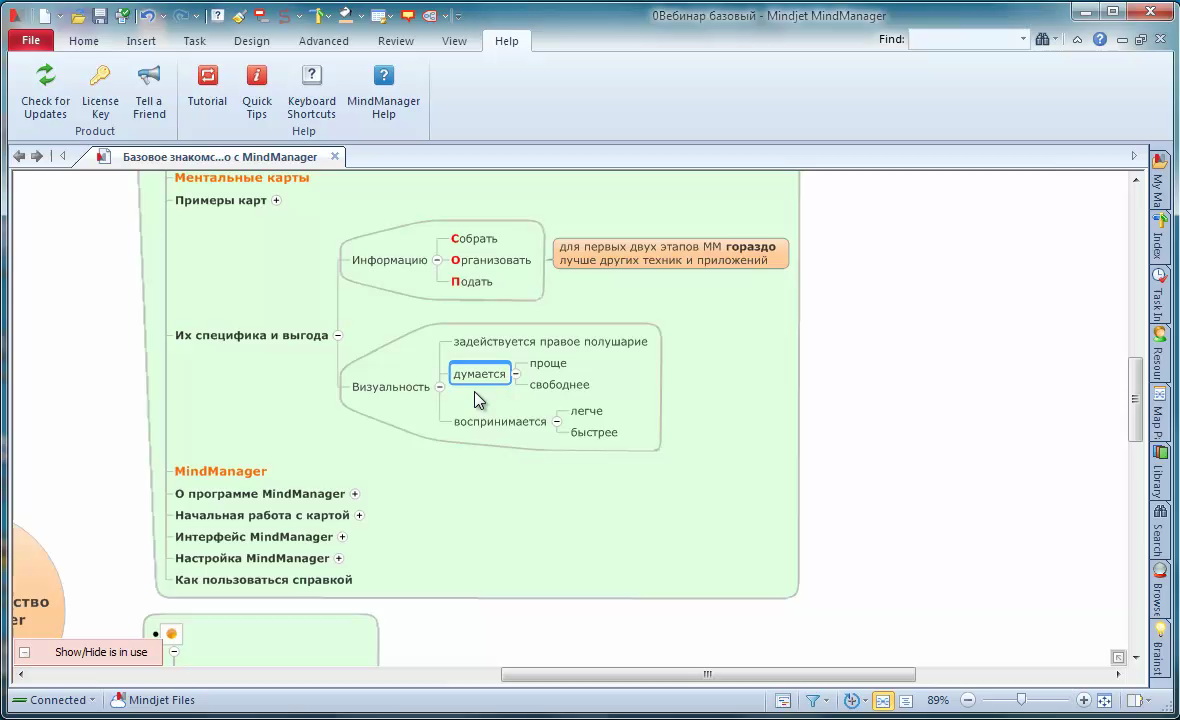Click the blue help question mark icon
This screenshot has height=720, width=1180.
click(x=1099, y=39)
